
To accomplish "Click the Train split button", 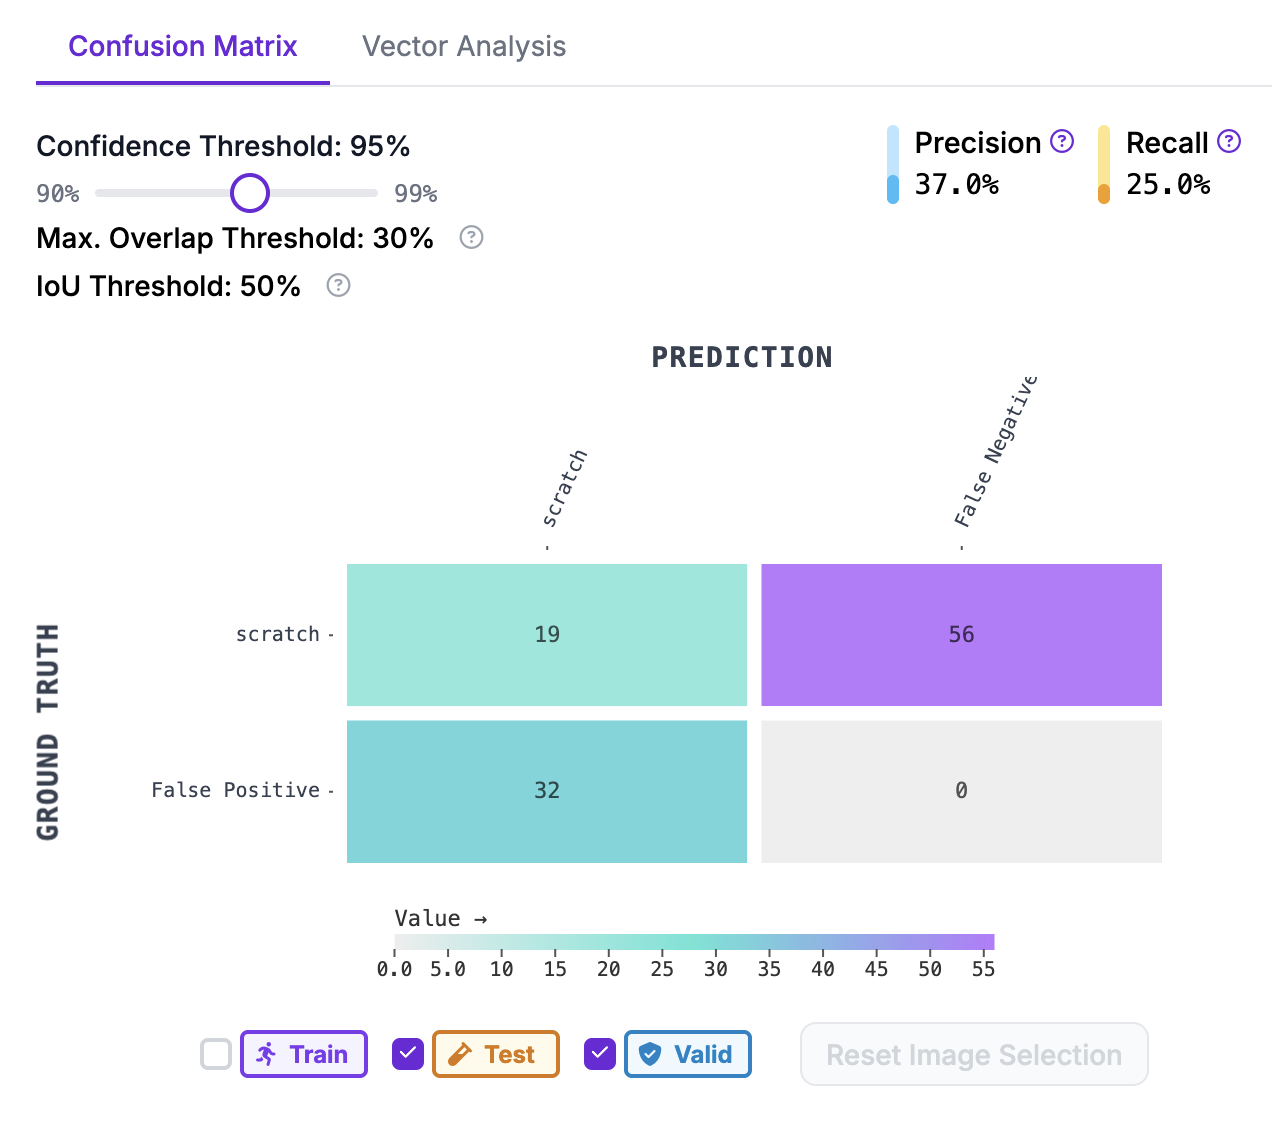I will coord(304,1054).
